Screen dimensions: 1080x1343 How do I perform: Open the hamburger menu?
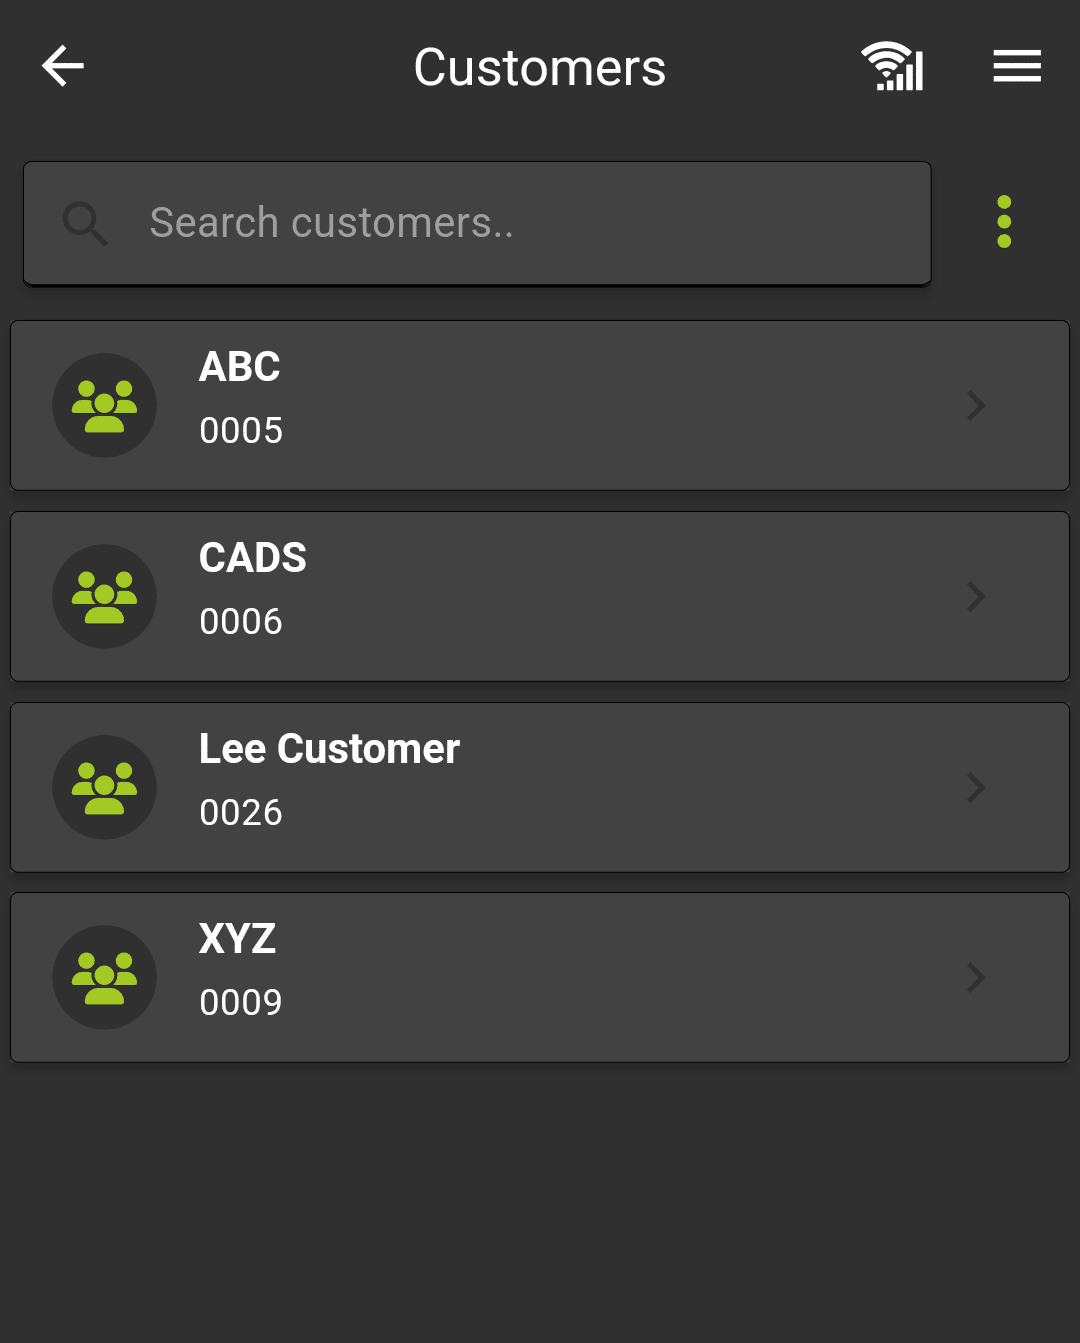pos(1017,67)
